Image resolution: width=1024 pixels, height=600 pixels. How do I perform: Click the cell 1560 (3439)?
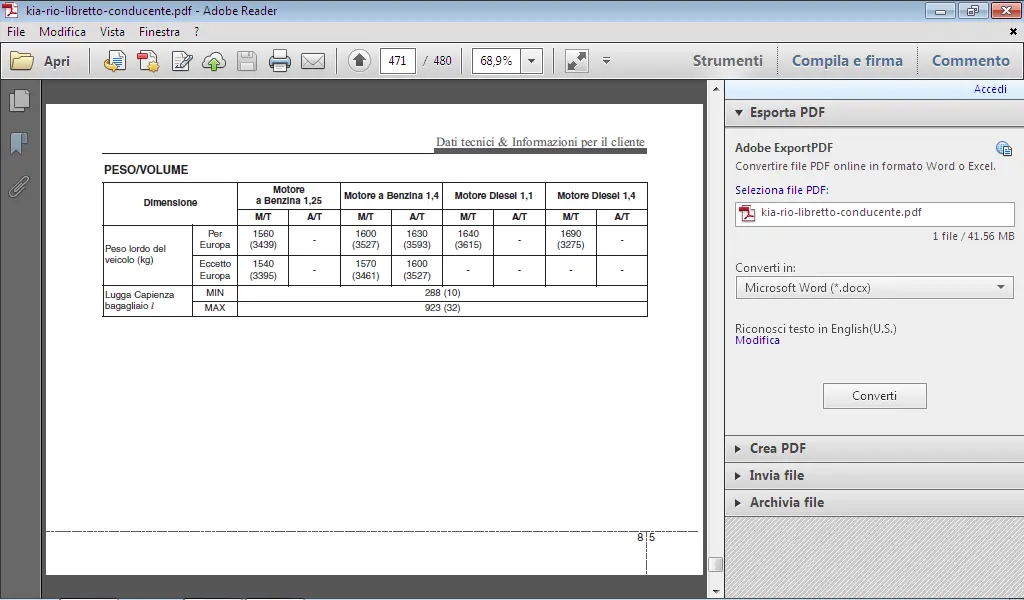263,239
